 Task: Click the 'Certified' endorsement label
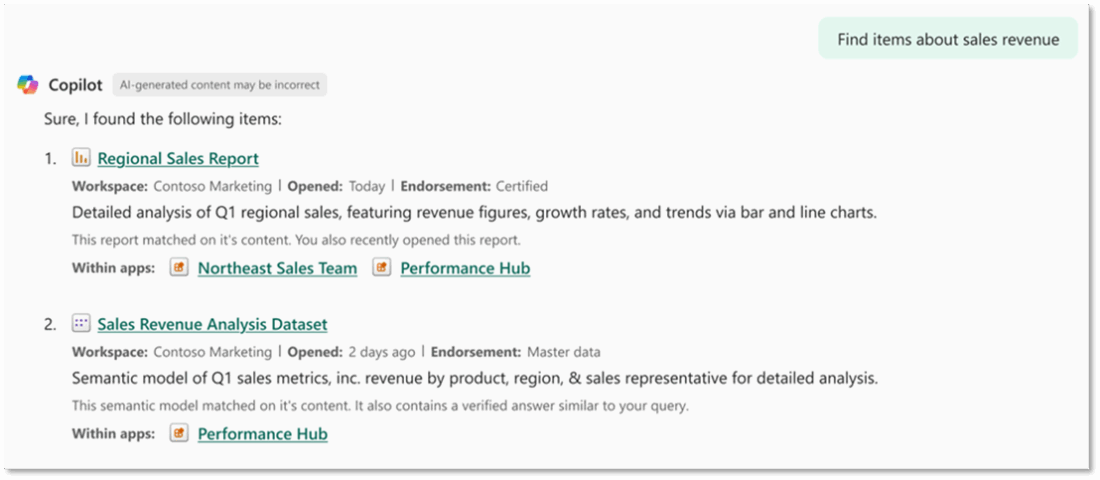point(522,187)
